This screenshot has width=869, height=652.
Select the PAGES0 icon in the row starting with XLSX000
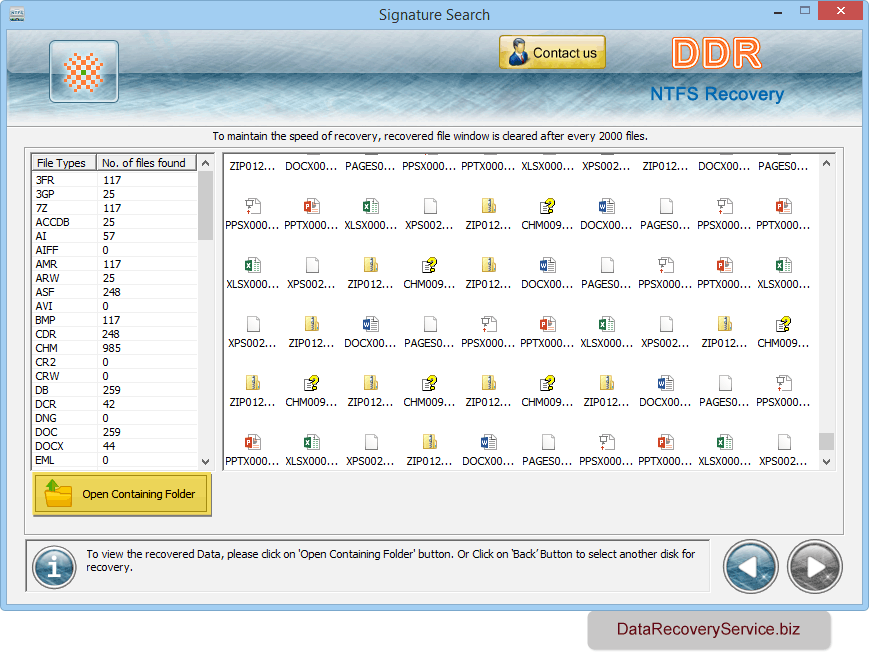click(606, 266)
